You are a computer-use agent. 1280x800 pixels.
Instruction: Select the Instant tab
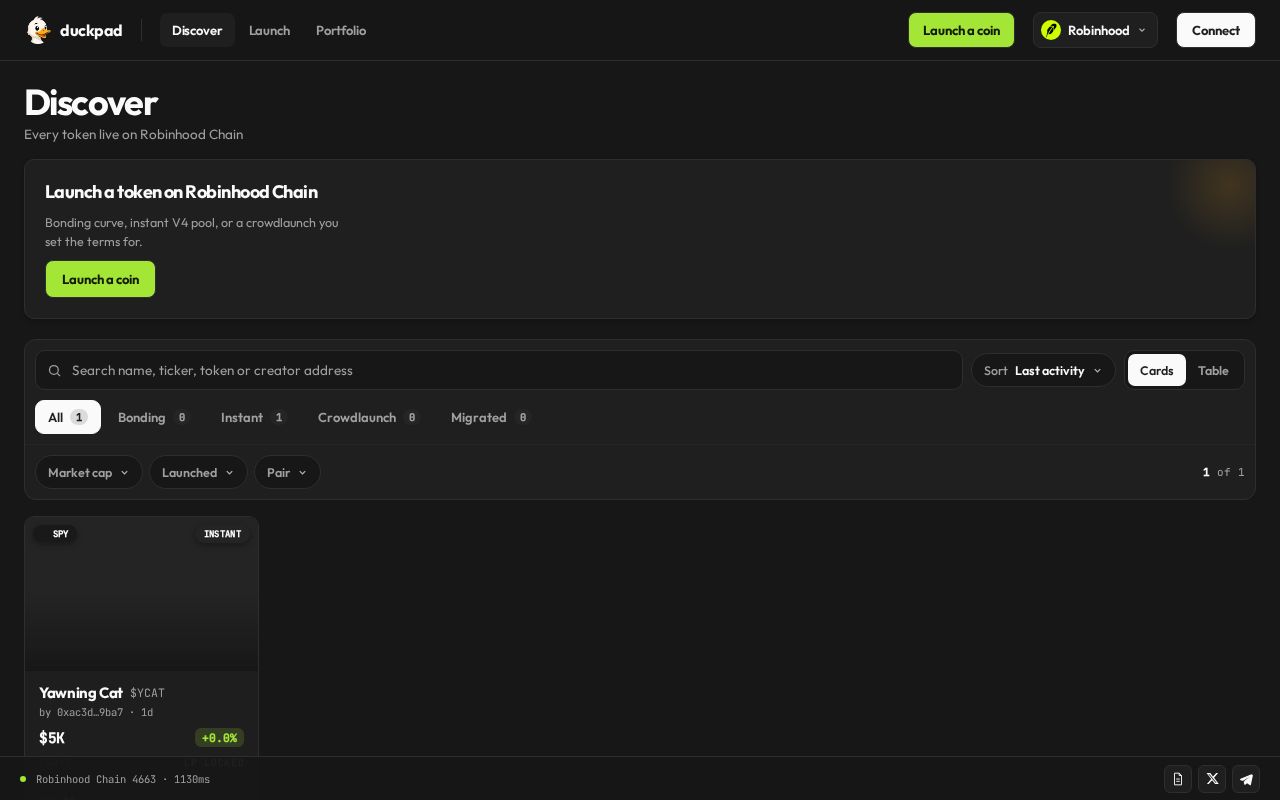click(x=253, y=417)
